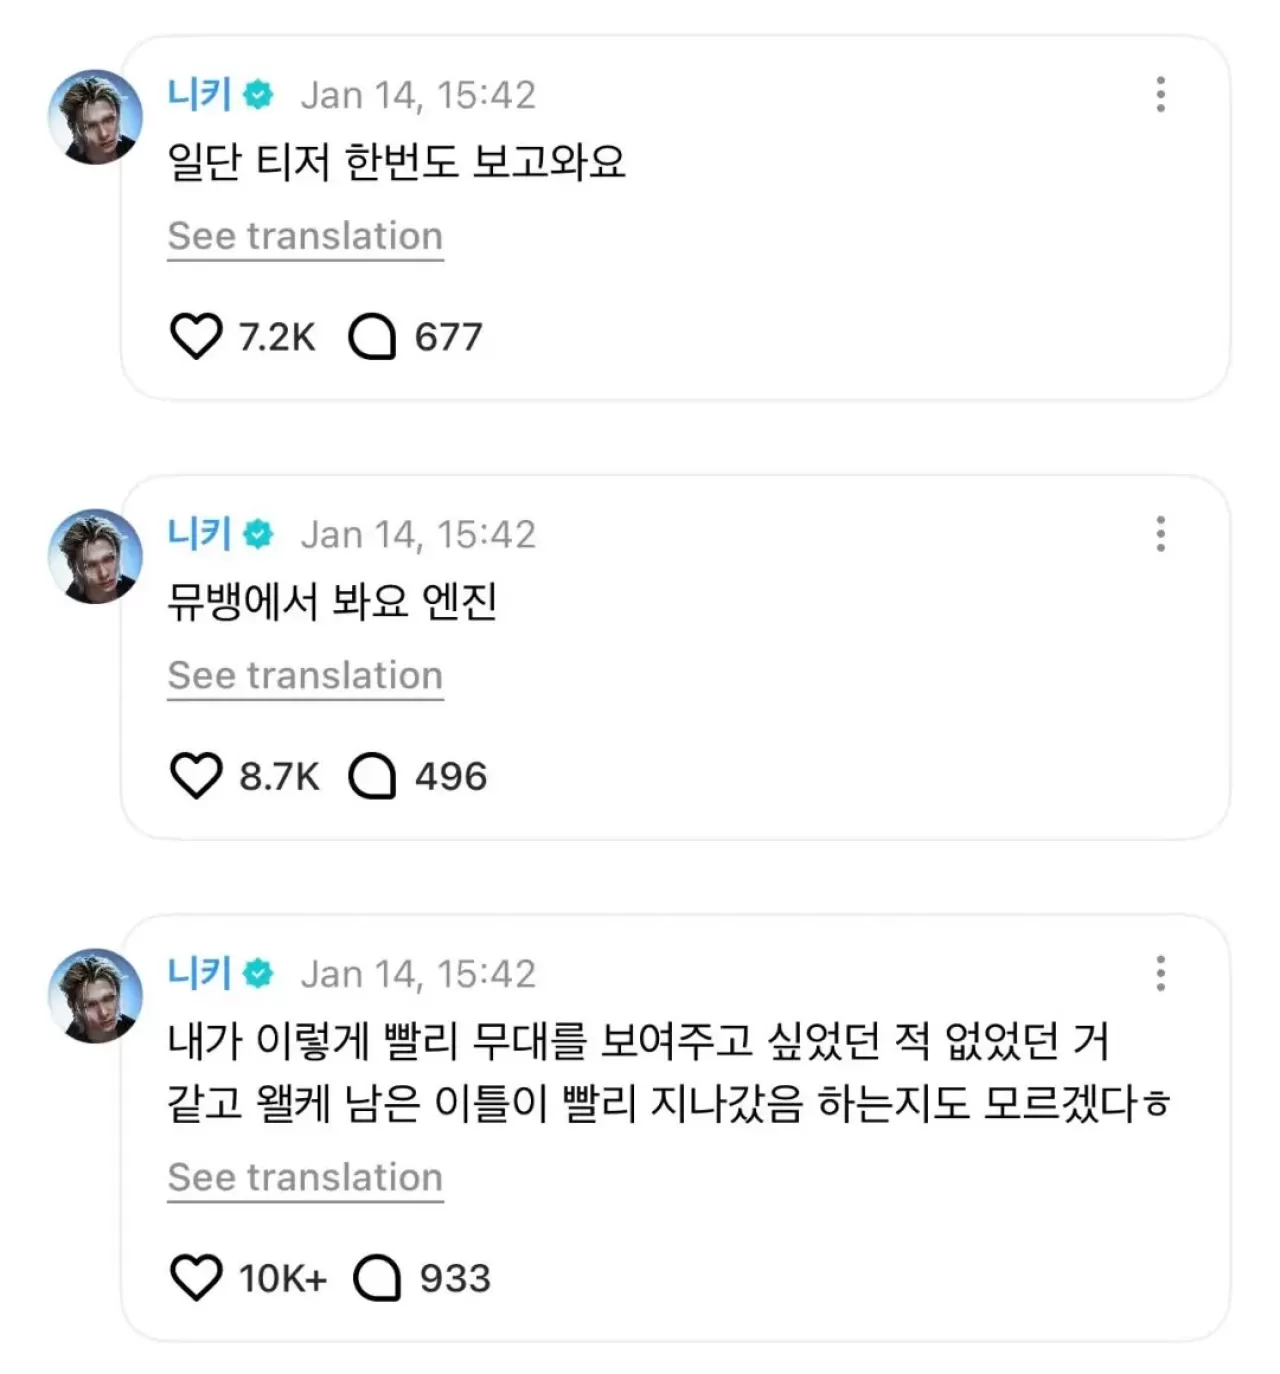The width and height of the screenshot is (1280, 1374).
Task: Open the 니키 username on the first post
Action: 199,94
